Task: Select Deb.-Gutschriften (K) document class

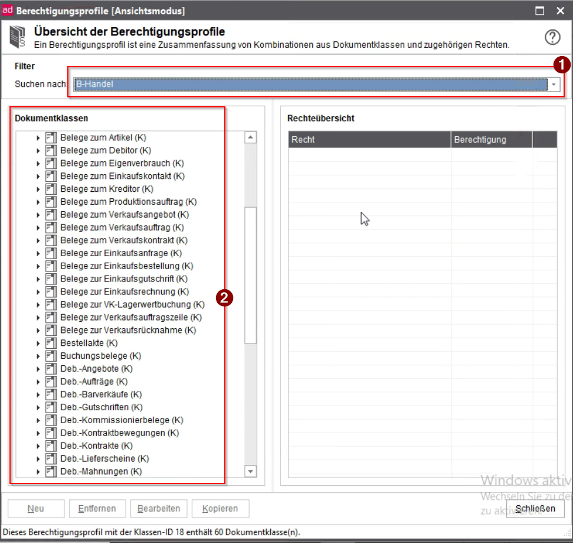Action: [x=101, y=407]
